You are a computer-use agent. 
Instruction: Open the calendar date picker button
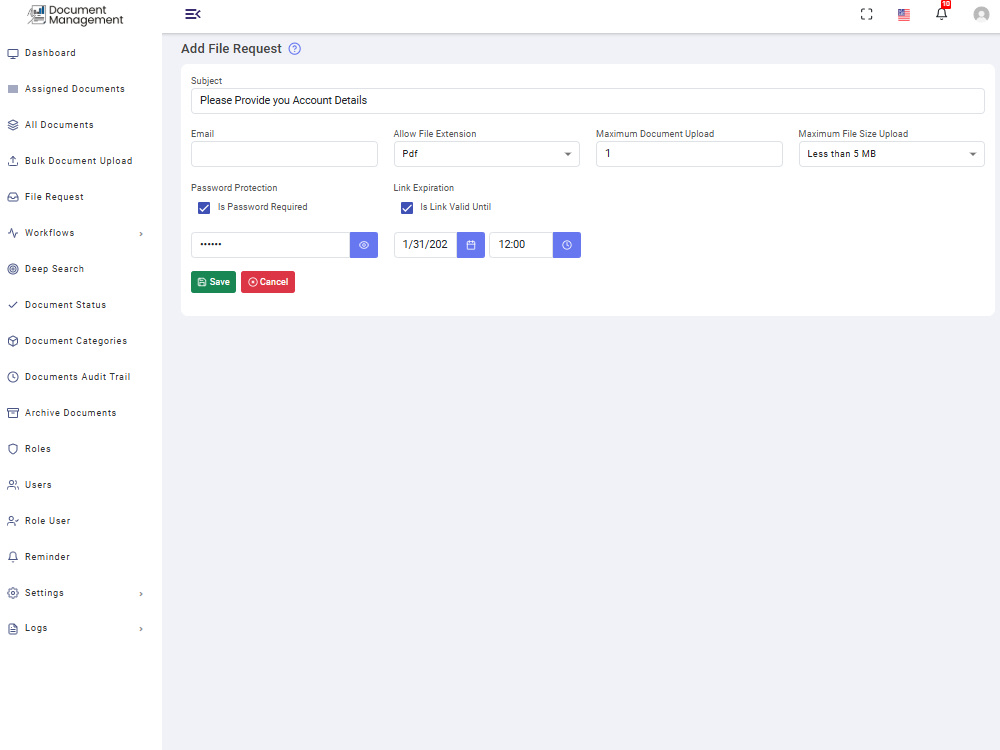point(471,245)
